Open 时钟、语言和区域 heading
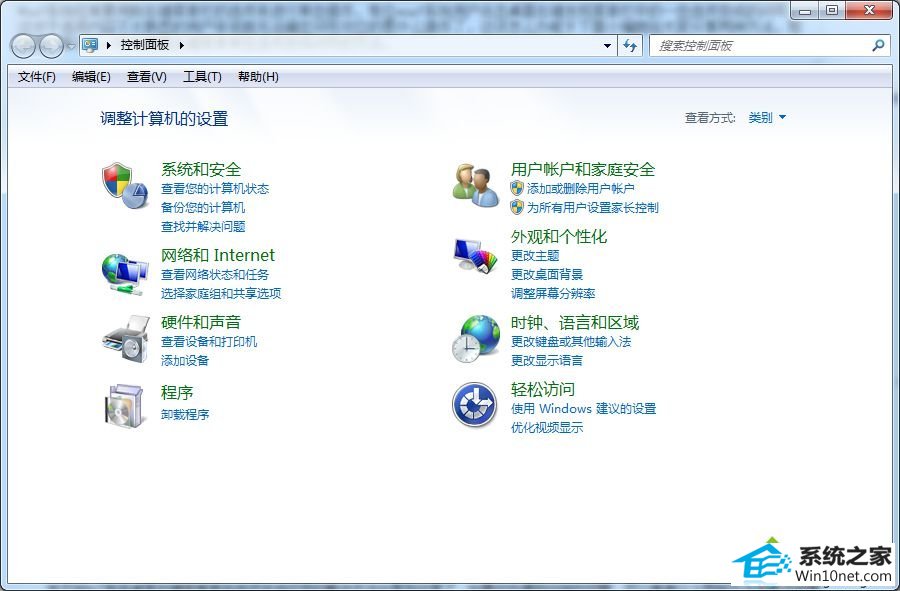The width and height of the screenshot is (900, 591). (x=575, y=322)
